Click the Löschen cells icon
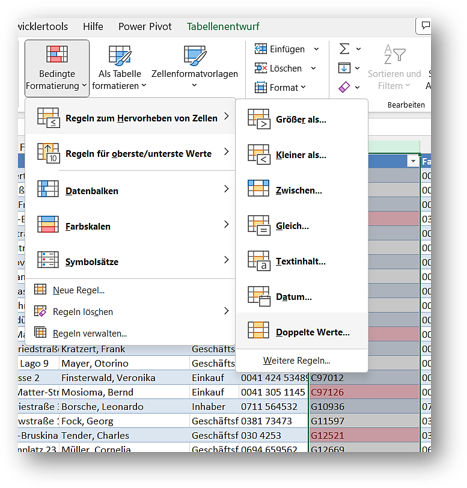Screen dimensions: 467x488 click(x=261, y=68)
